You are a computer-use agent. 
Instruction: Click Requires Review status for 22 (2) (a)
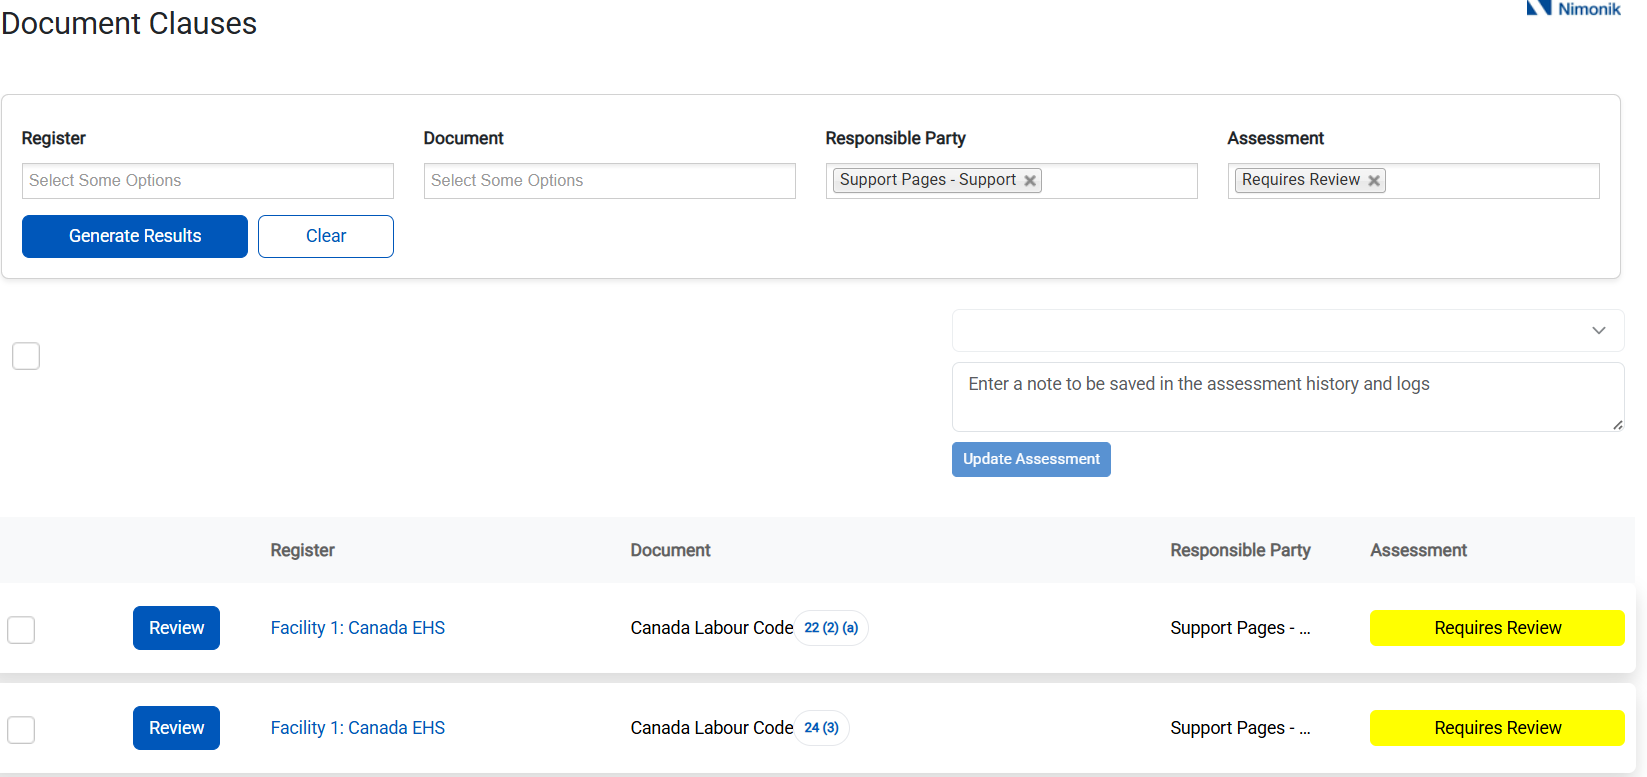point(1497,628)
